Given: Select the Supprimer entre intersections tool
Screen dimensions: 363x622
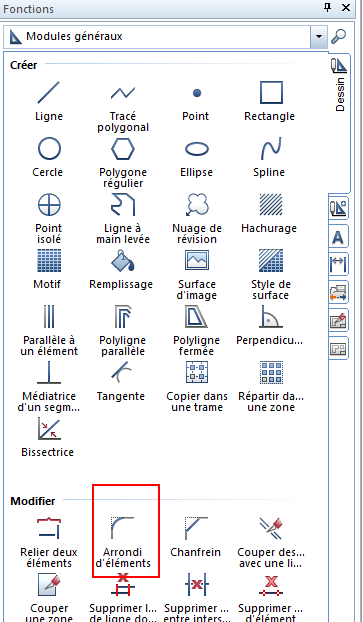Looking at the screenshot, I should (x=197, y=597).
